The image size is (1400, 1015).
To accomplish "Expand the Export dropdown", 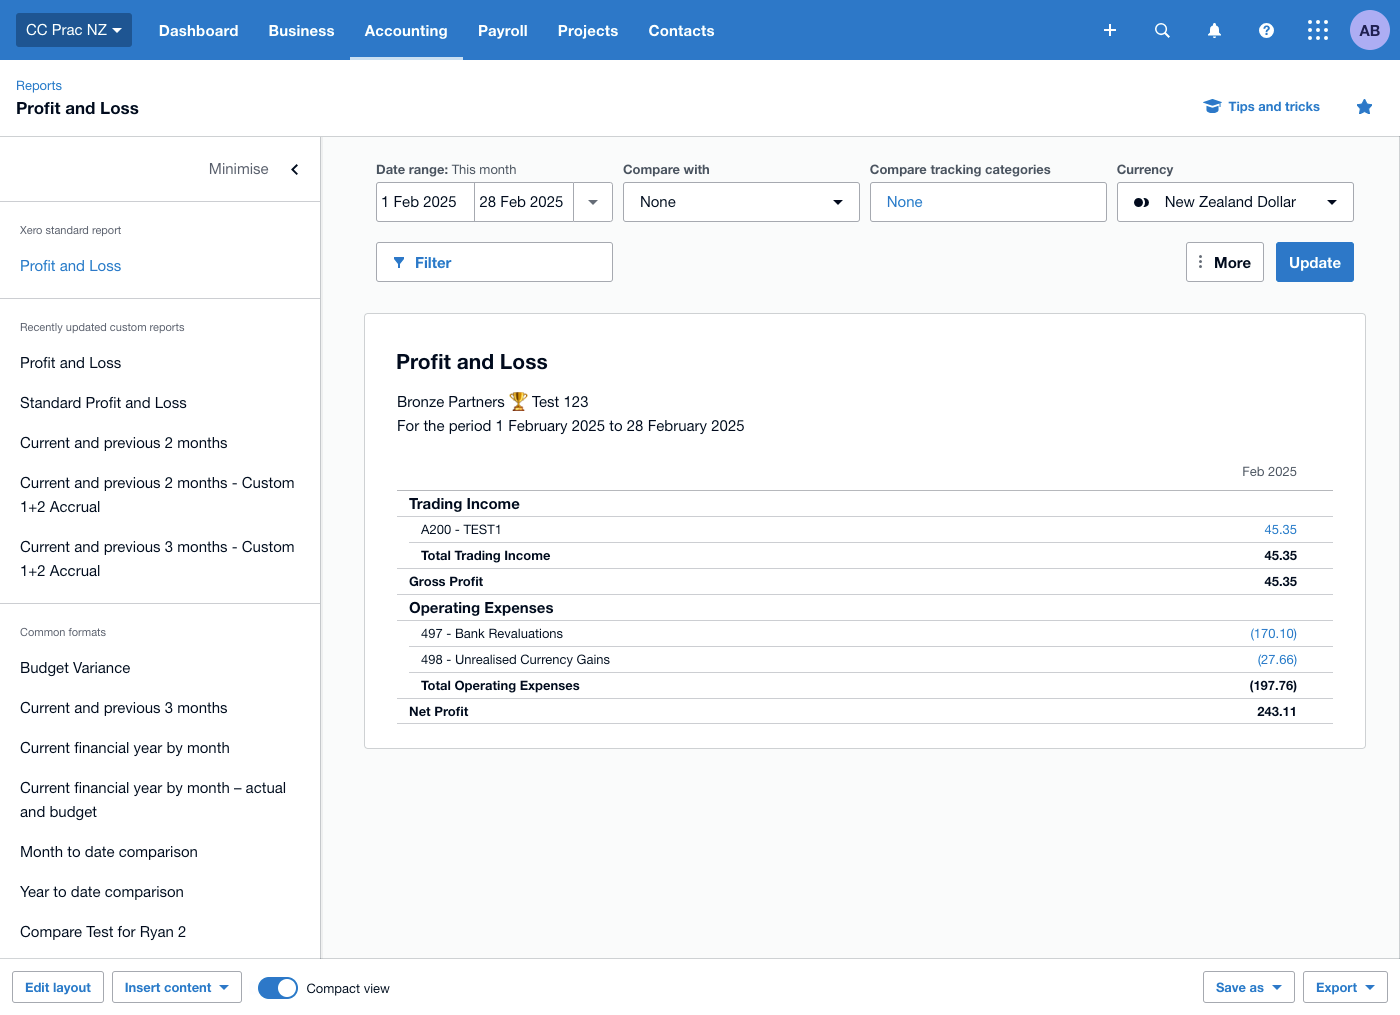I will point(1345,987).
